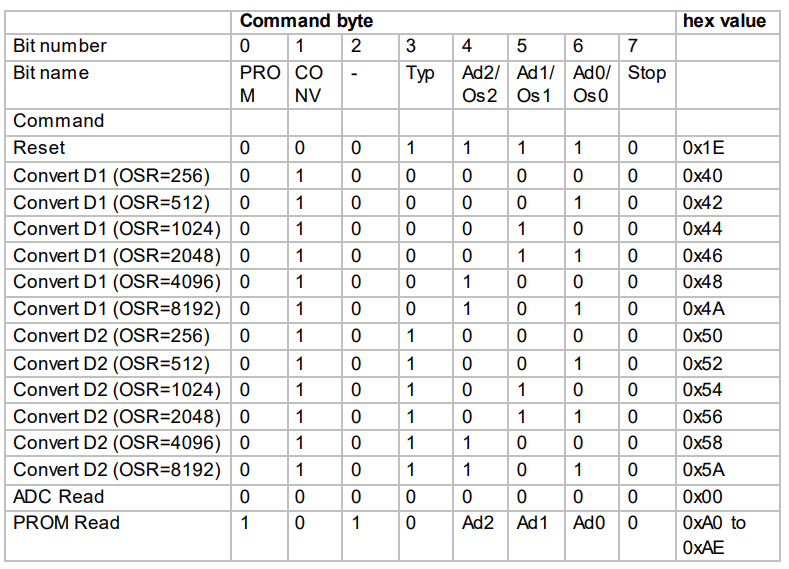
Task: Click the hex value 0x58
Action: (702, 443)
